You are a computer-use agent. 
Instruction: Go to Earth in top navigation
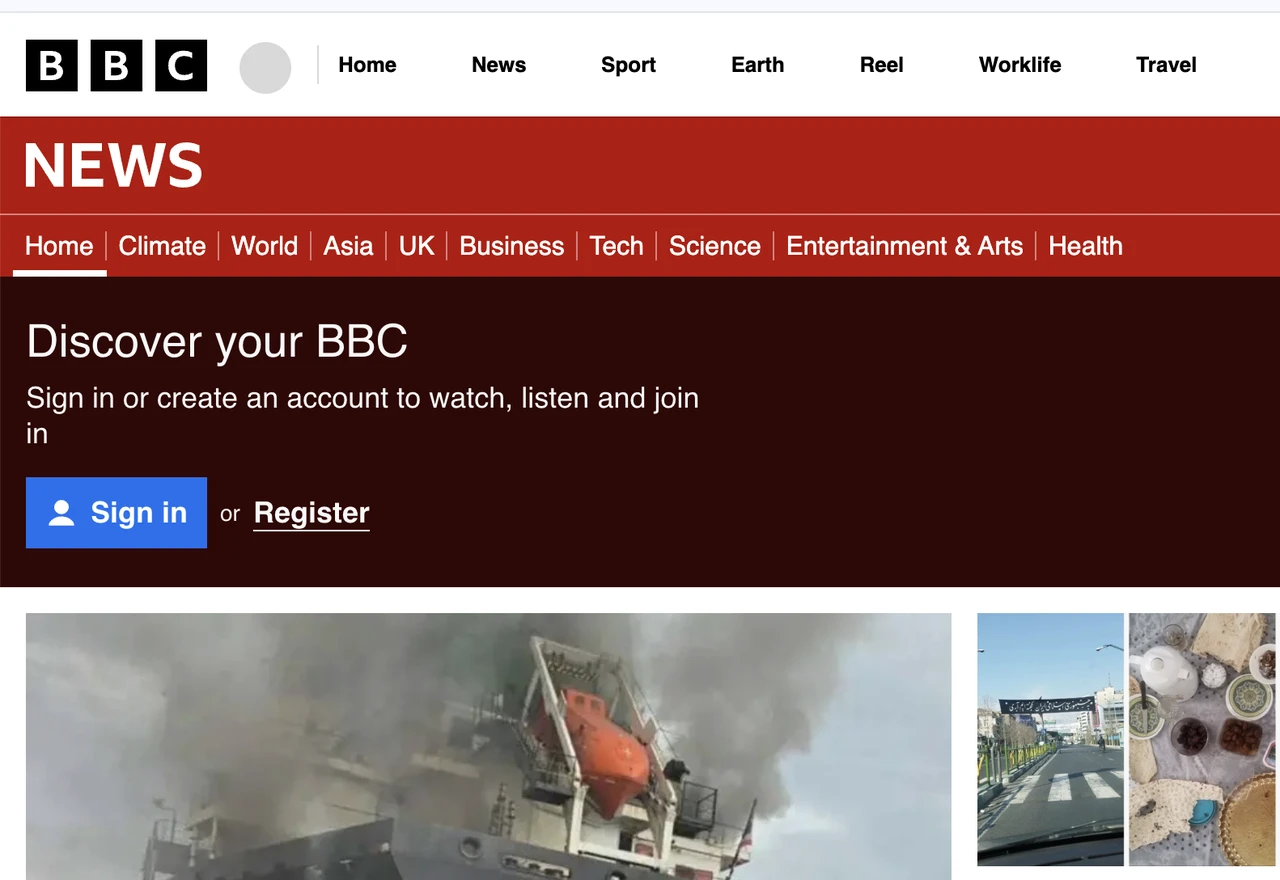[x=757, y=65]
